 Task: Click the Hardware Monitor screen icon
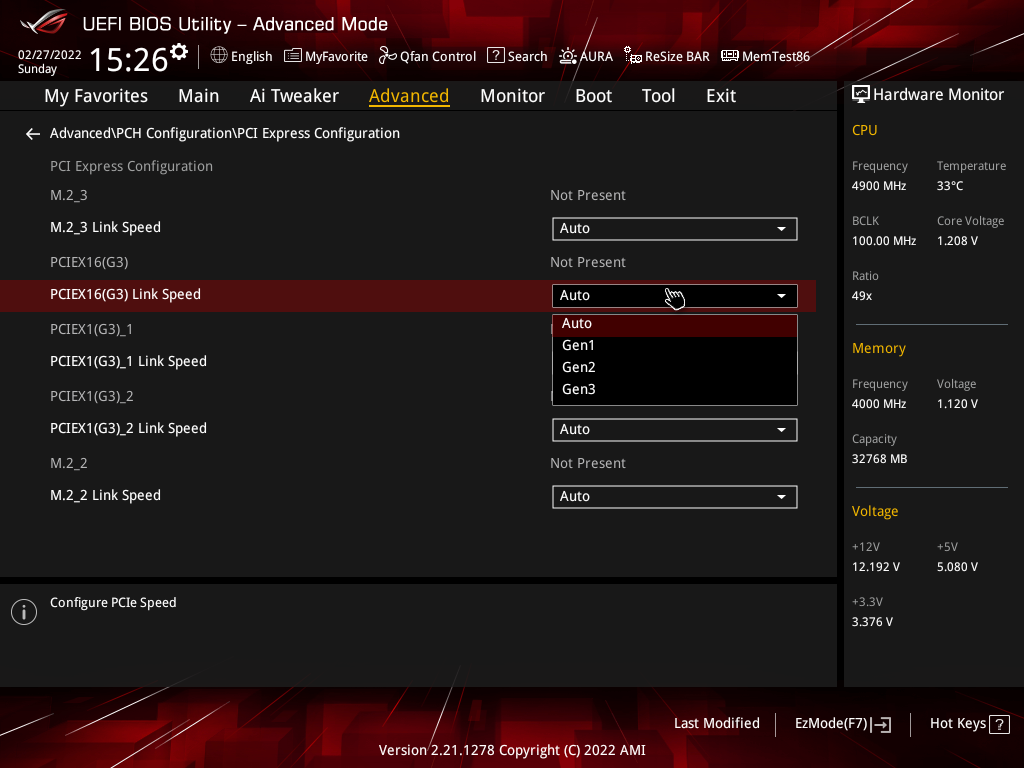(861, 95)
